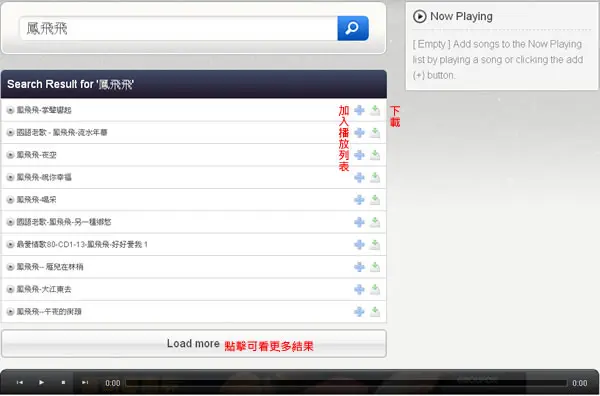This screenshot has width=600, height=396.
Task: Start playback with the player bar play button
Action: tap(41, 382)
